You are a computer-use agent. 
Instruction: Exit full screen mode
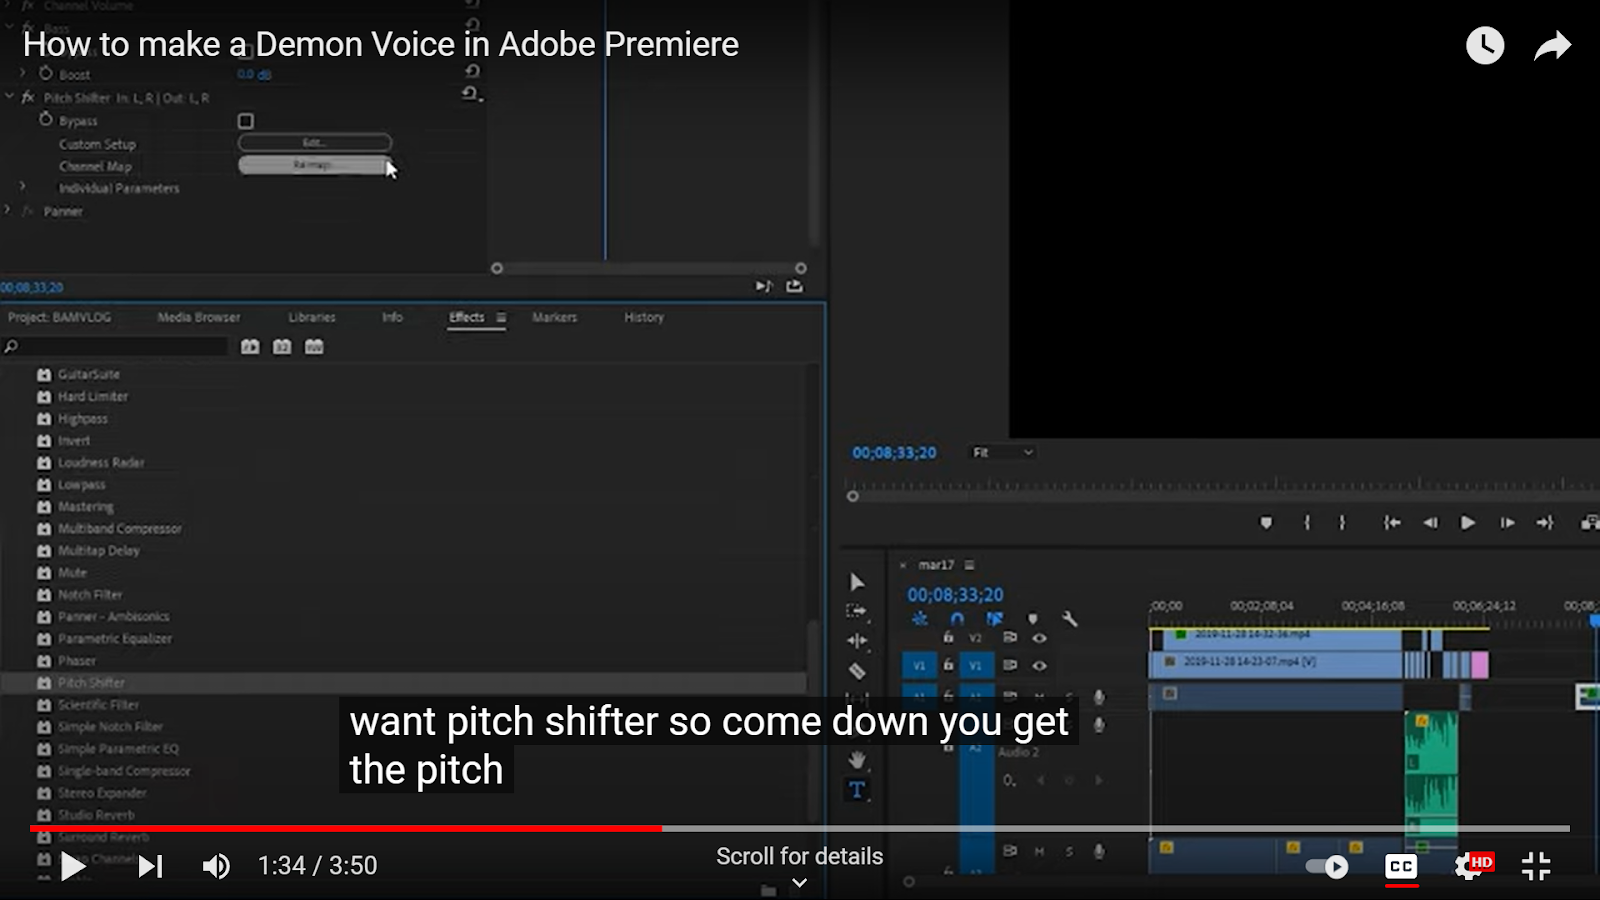point(1536,866)
